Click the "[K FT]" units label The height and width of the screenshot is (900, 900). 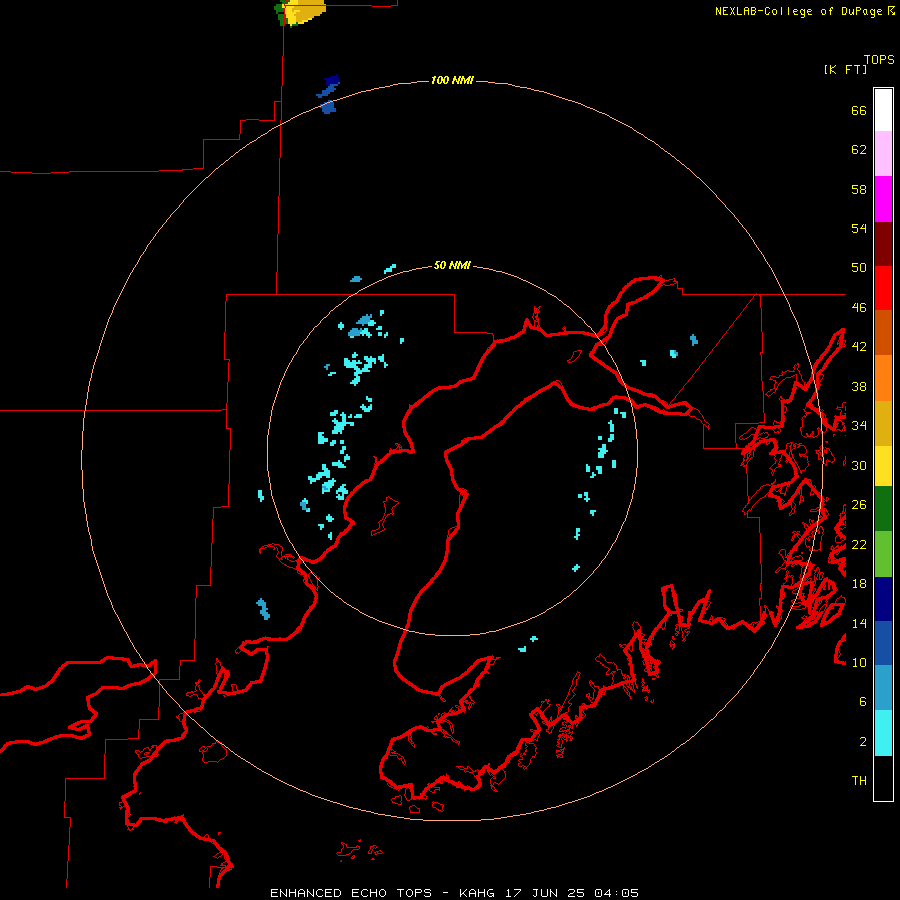click(845, 70)
